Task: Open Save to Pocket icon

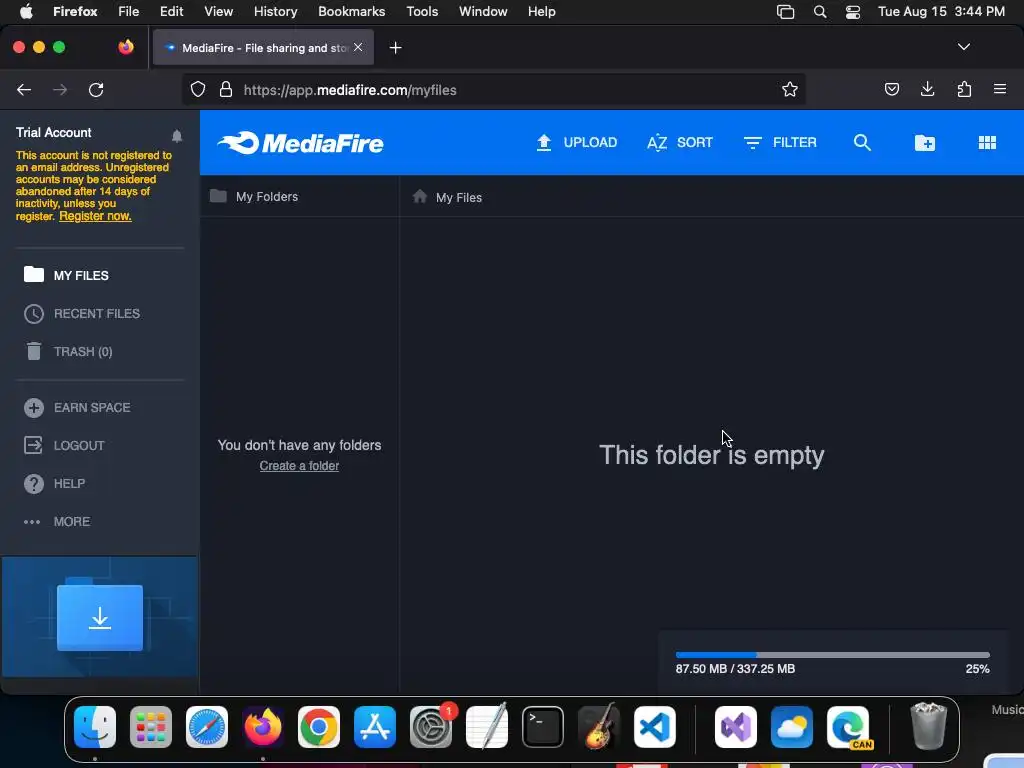Action: (x=891, y=89)
